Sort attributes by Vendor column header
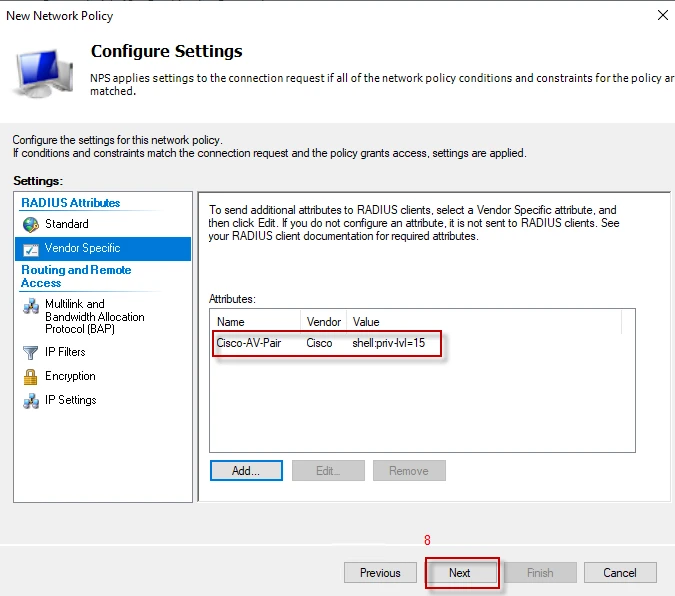 click(323, 322)
